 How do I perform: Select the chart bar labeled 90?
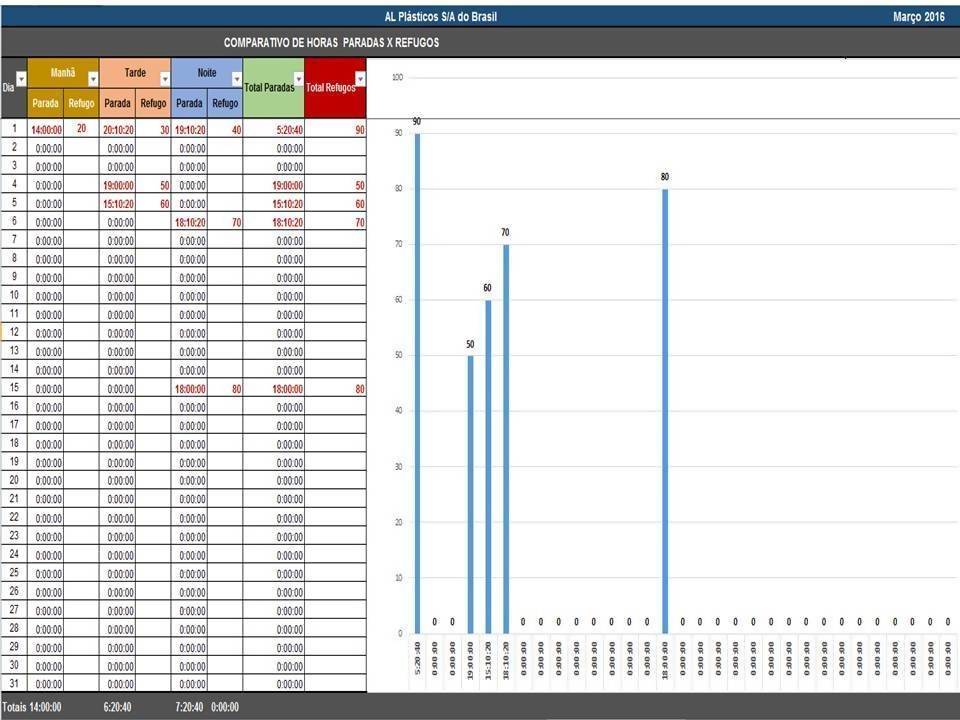coord(417,380)
